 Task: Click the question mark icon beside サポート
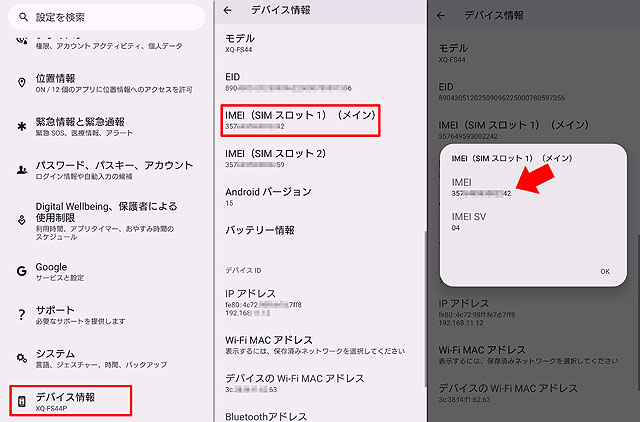pos(22,314)
